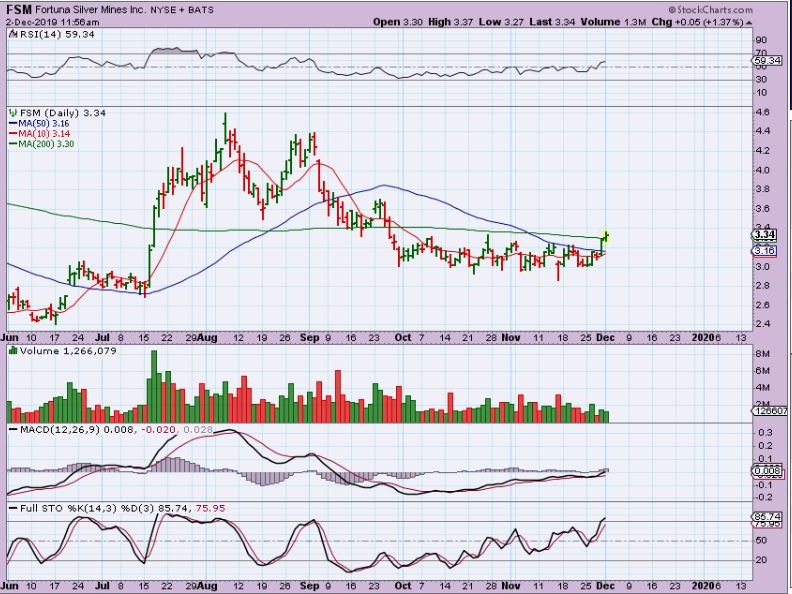The image size is (792, 594).
Task: Click the Volume 1.3M header value
Action: click(612, 22)
